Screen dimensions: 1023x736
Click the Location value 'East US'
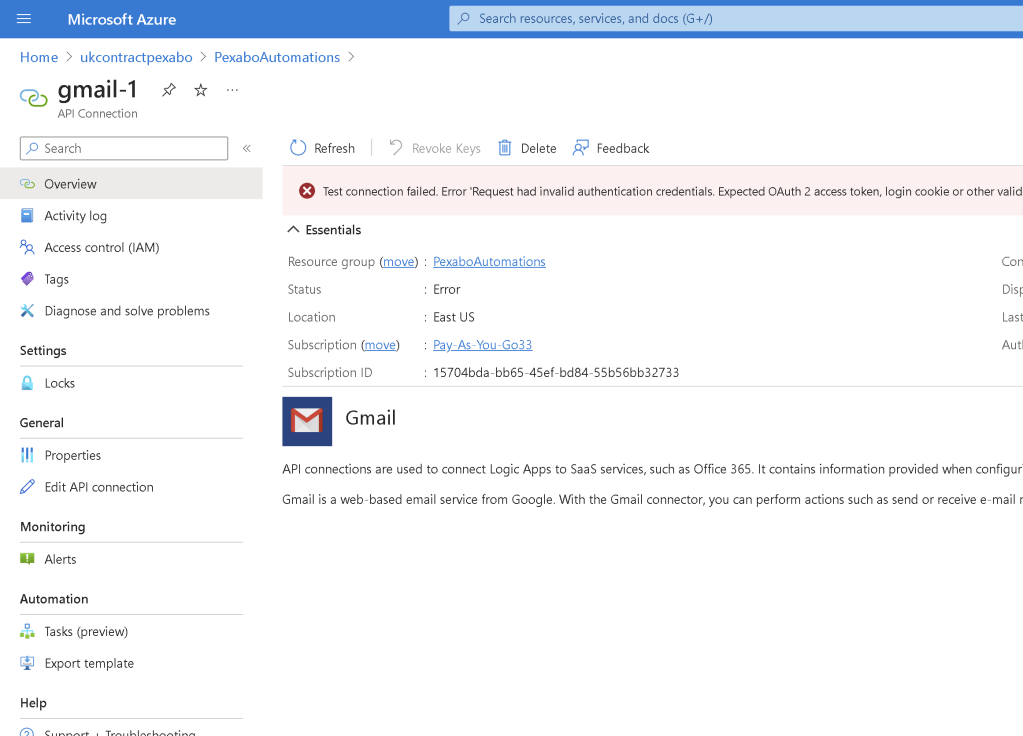454,317
